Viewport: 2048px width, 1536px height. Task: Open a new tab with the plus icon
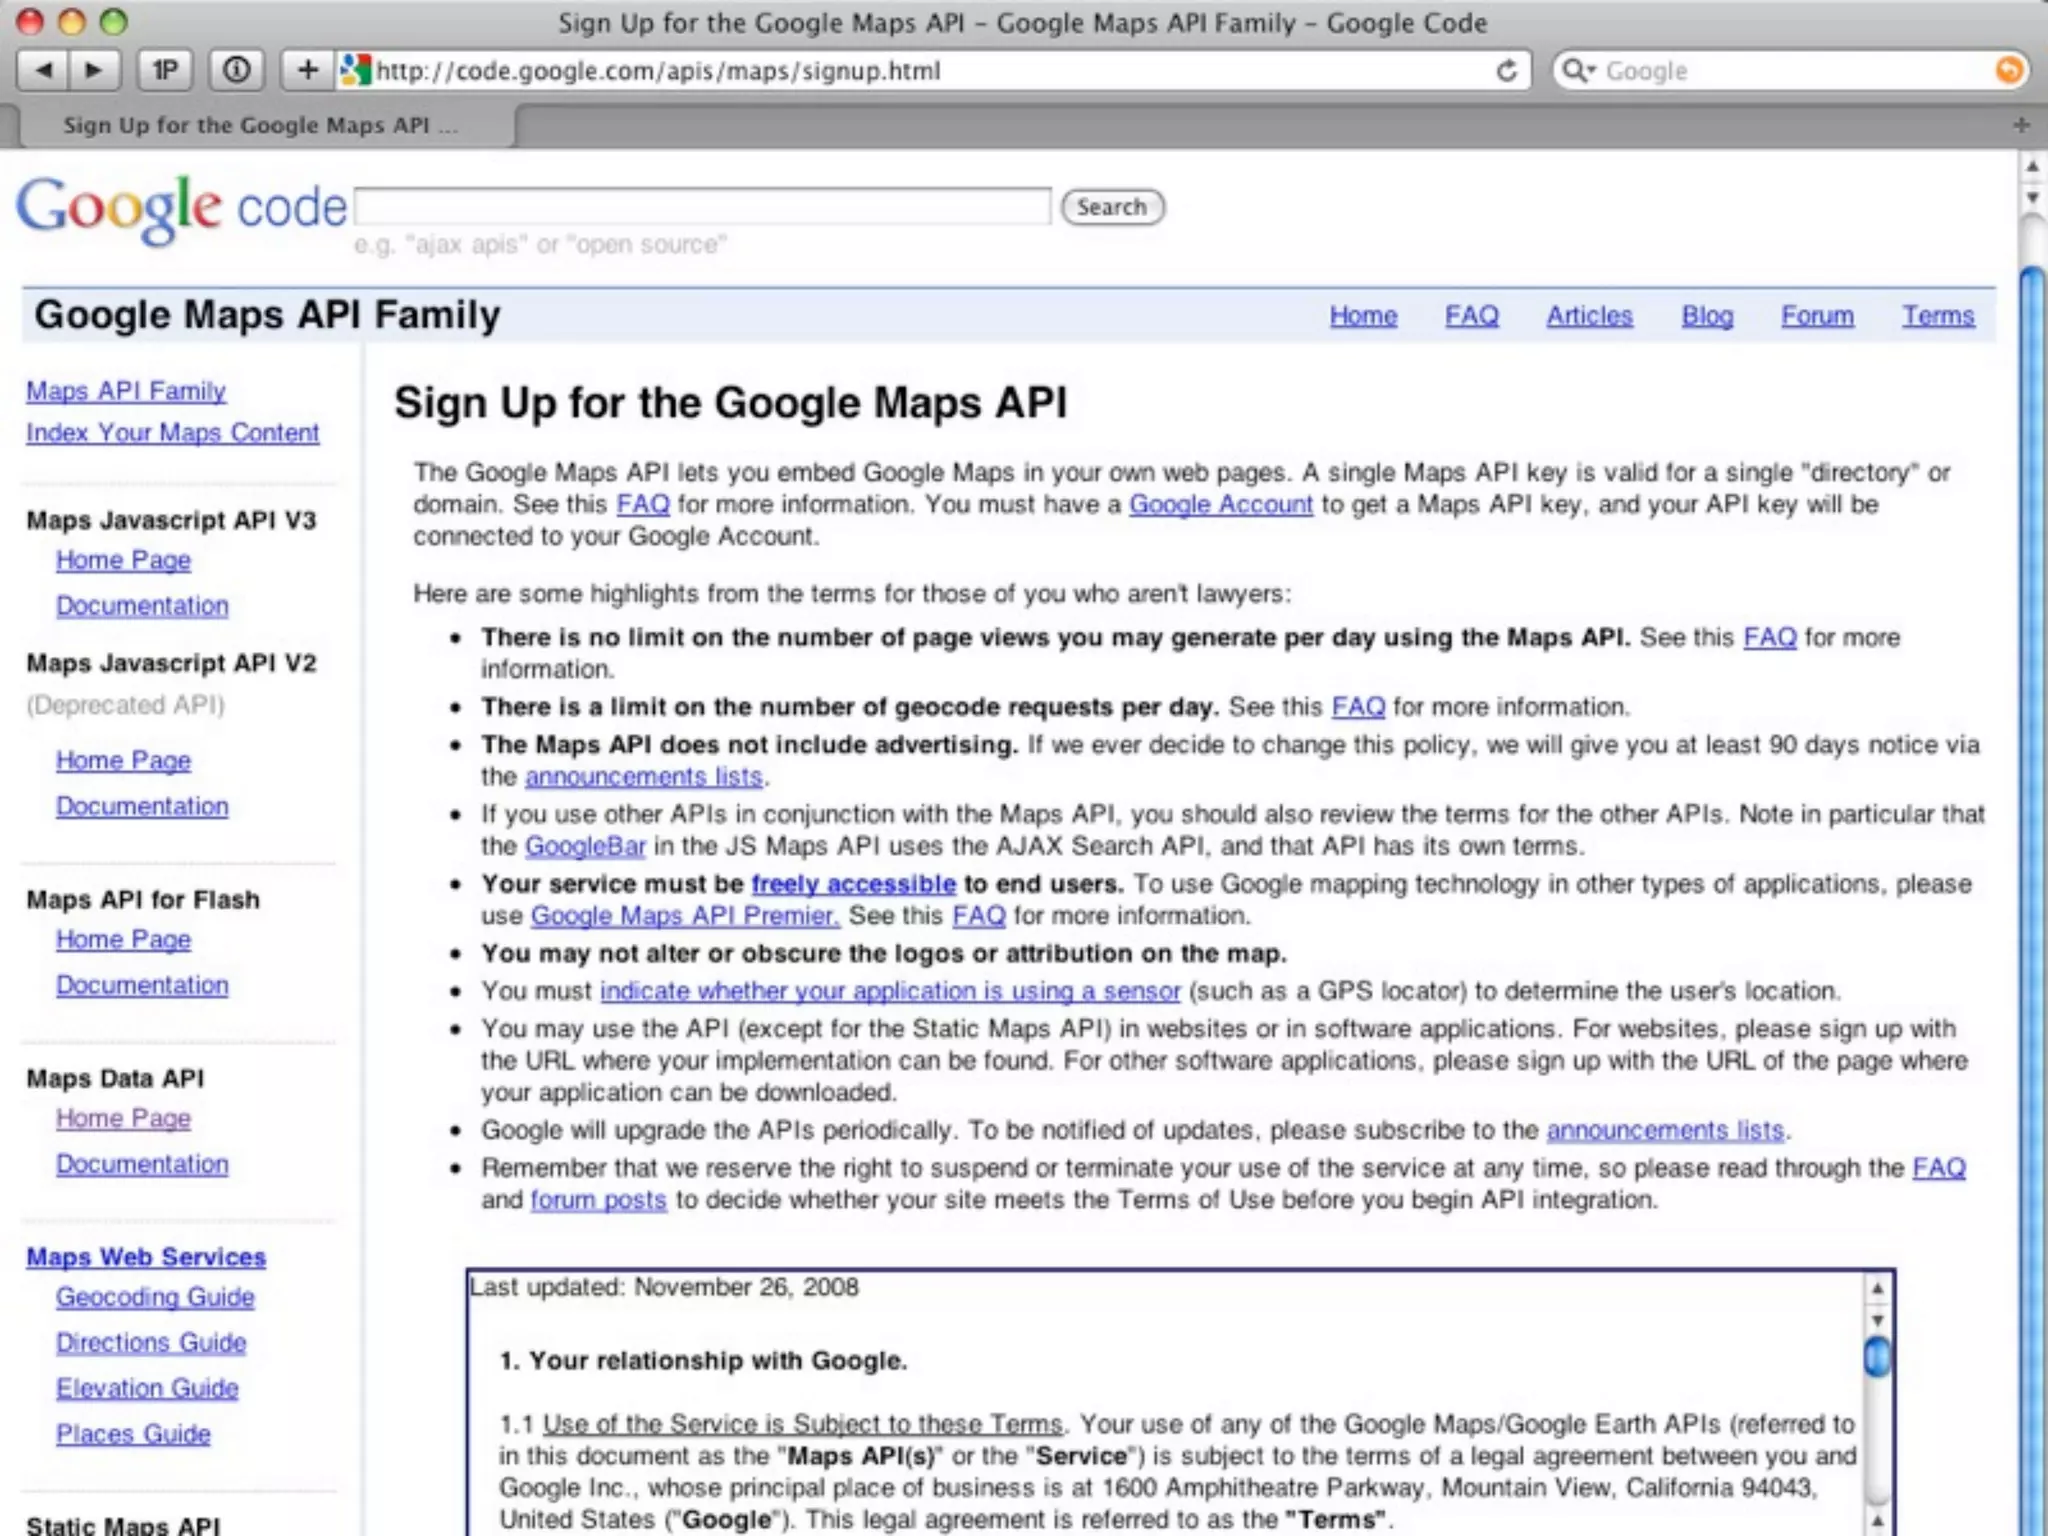2021,125
